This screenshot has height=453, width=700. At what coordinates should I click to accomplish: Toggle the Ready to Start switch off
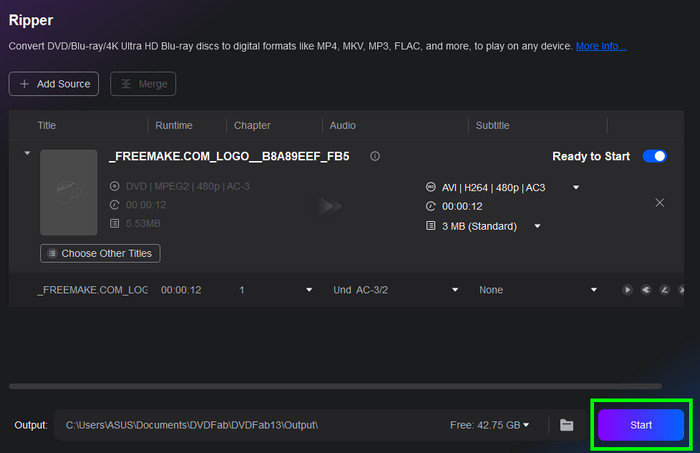654,156
